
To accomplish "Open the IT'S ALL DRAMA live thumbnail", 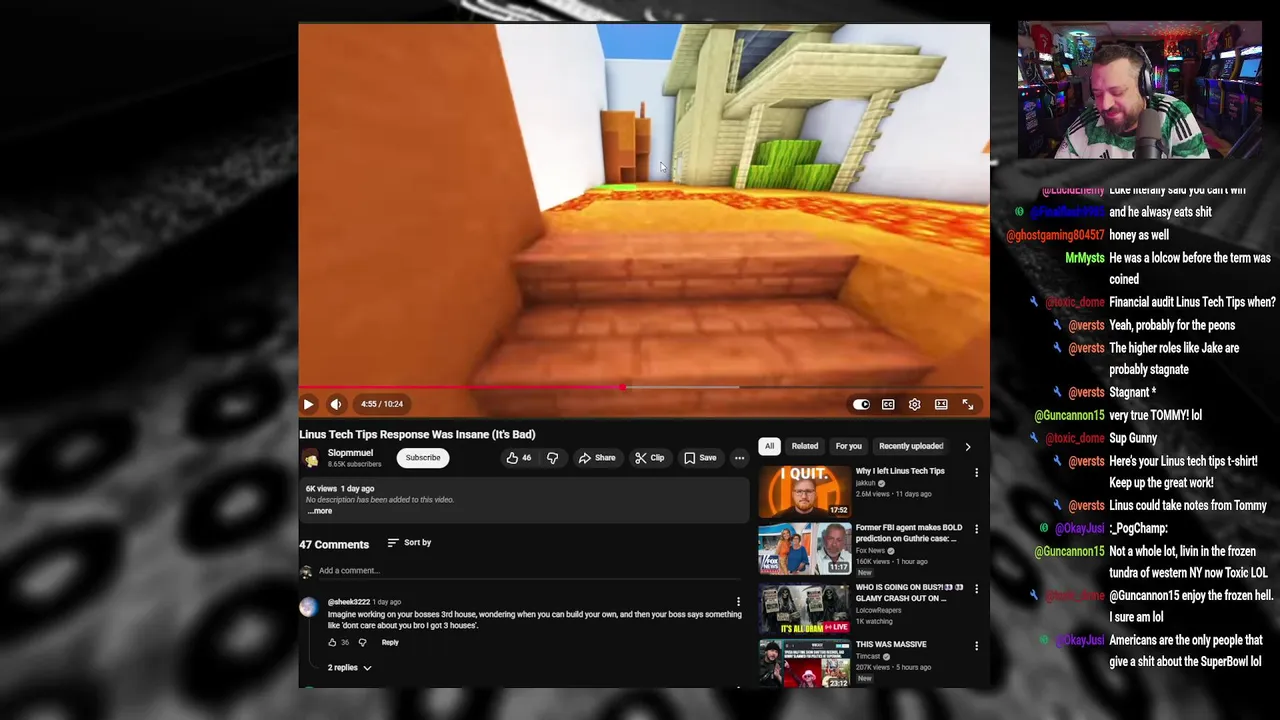I will pos(804,608).
